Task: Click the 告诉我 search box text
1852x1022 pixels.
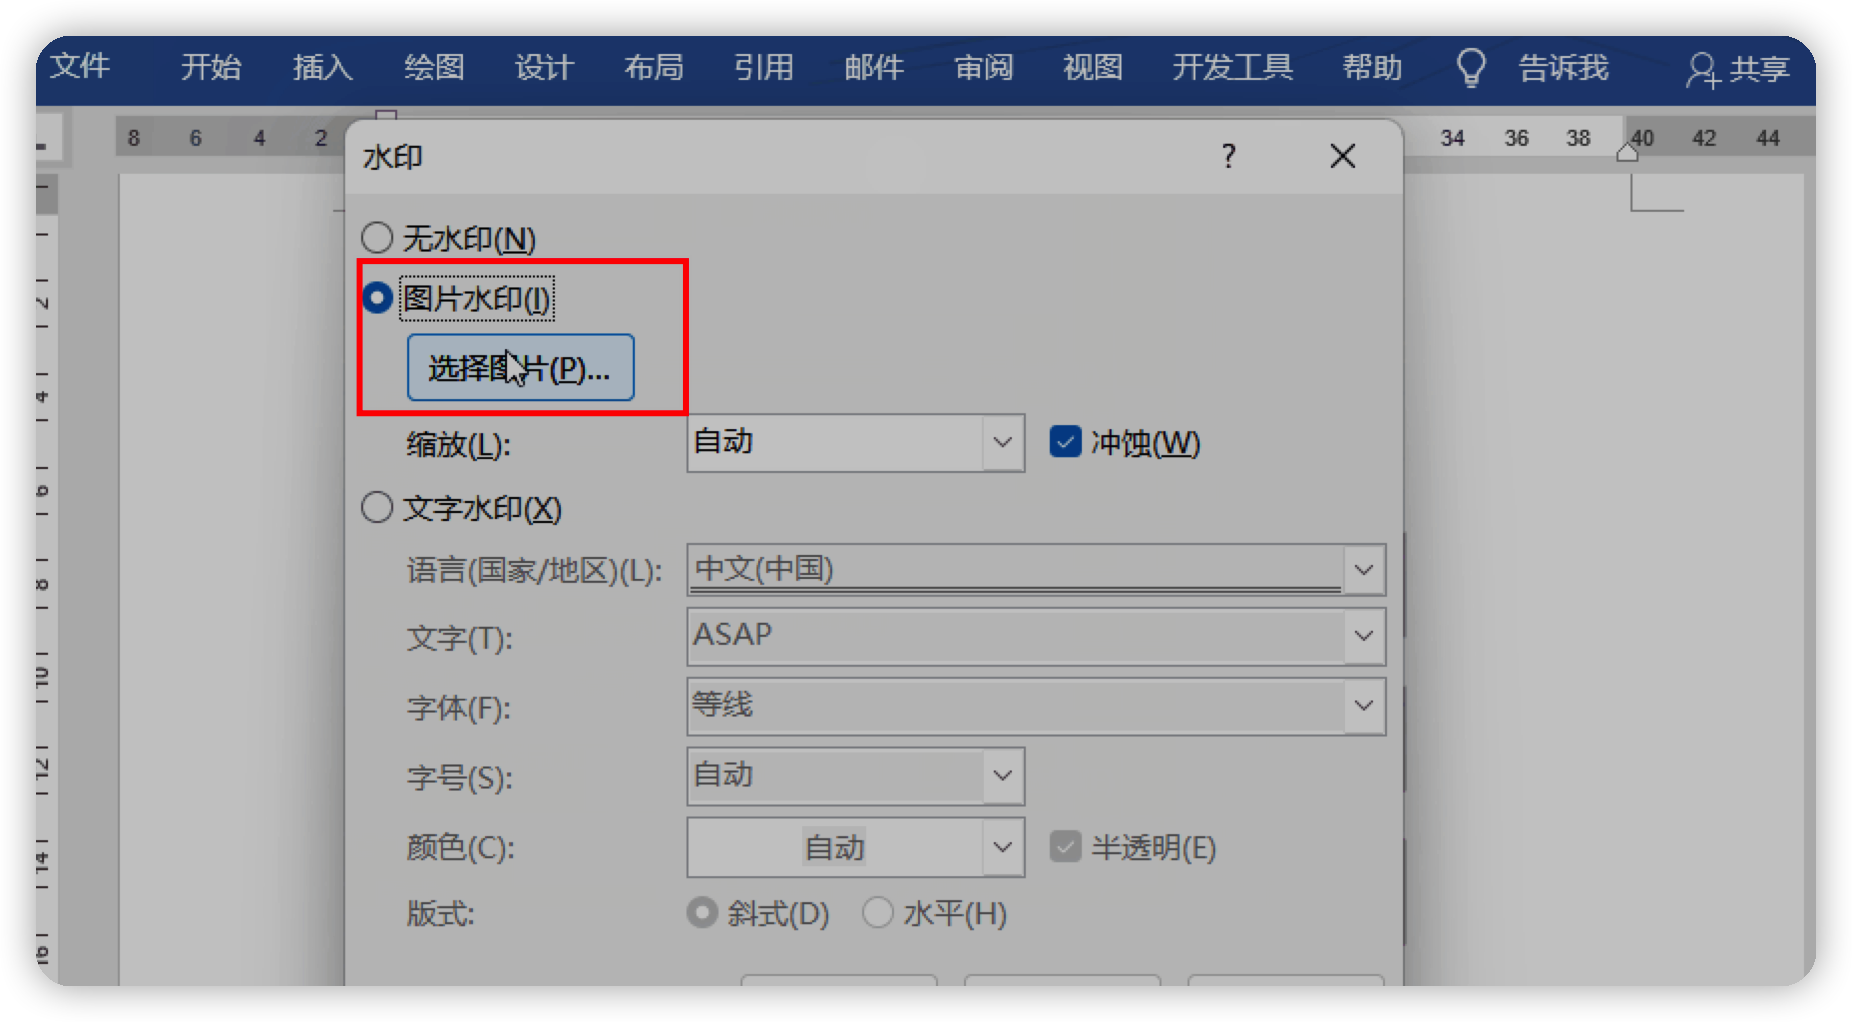Action: pos(1564,67)
